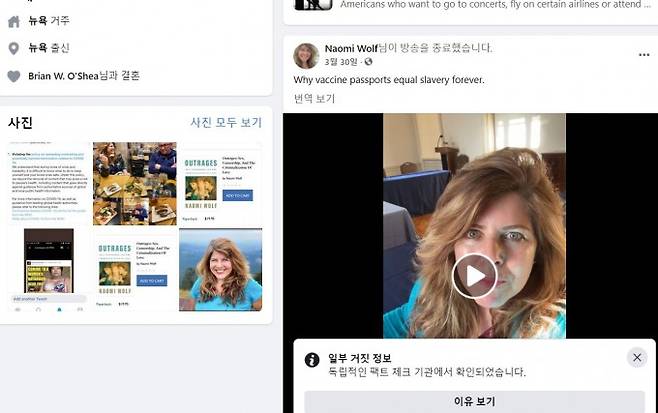Click the home icon beside 뉴욕 거주
The image size is (658, 413).
coord(14,21)
